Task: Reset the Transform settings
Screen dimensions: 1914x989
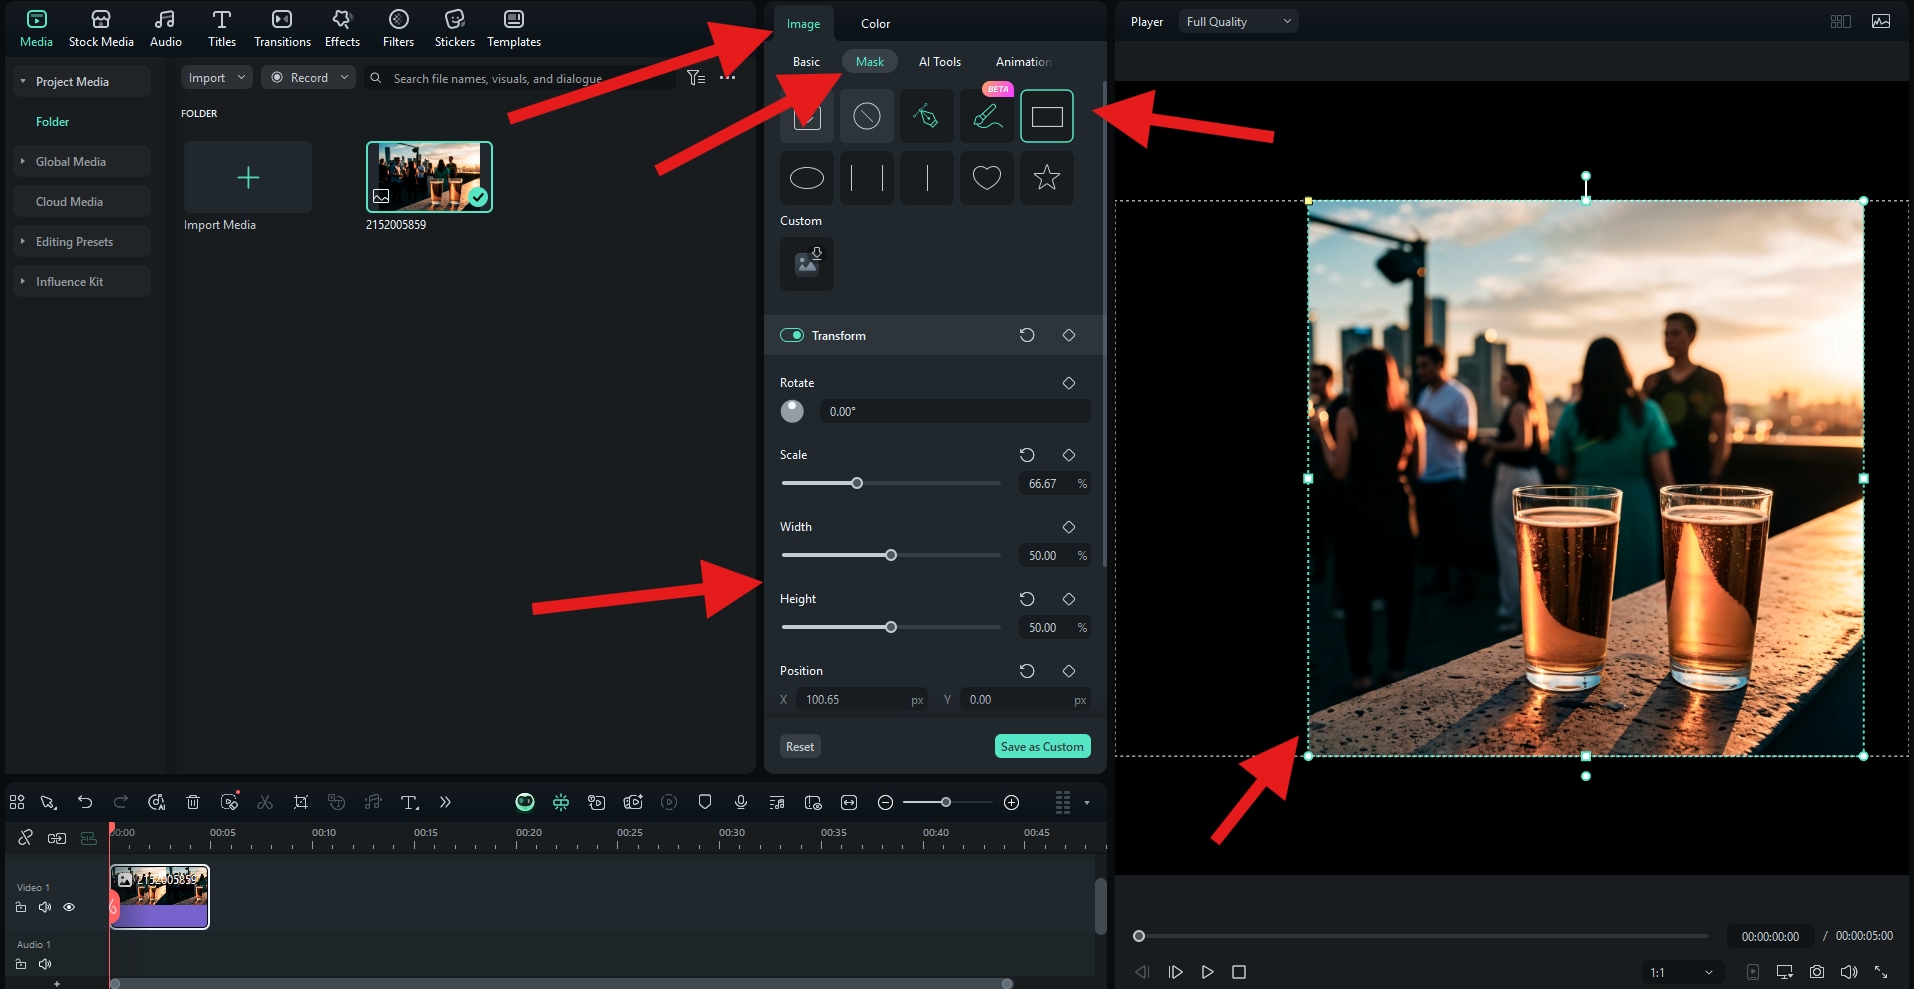Action: pos(1027,335)
